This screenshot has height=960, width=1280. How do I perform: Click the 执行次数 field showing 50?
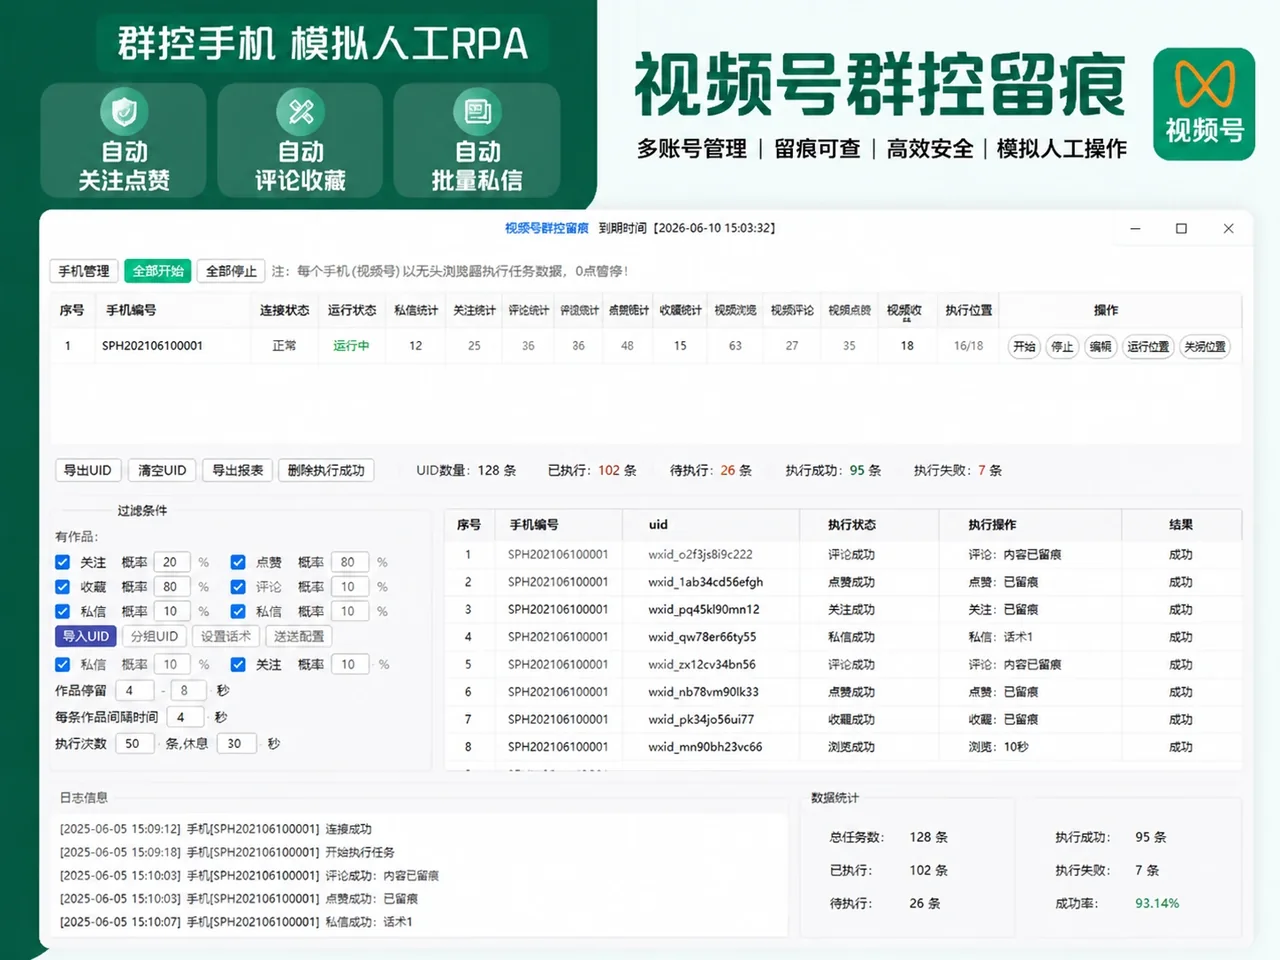[134, 743]
